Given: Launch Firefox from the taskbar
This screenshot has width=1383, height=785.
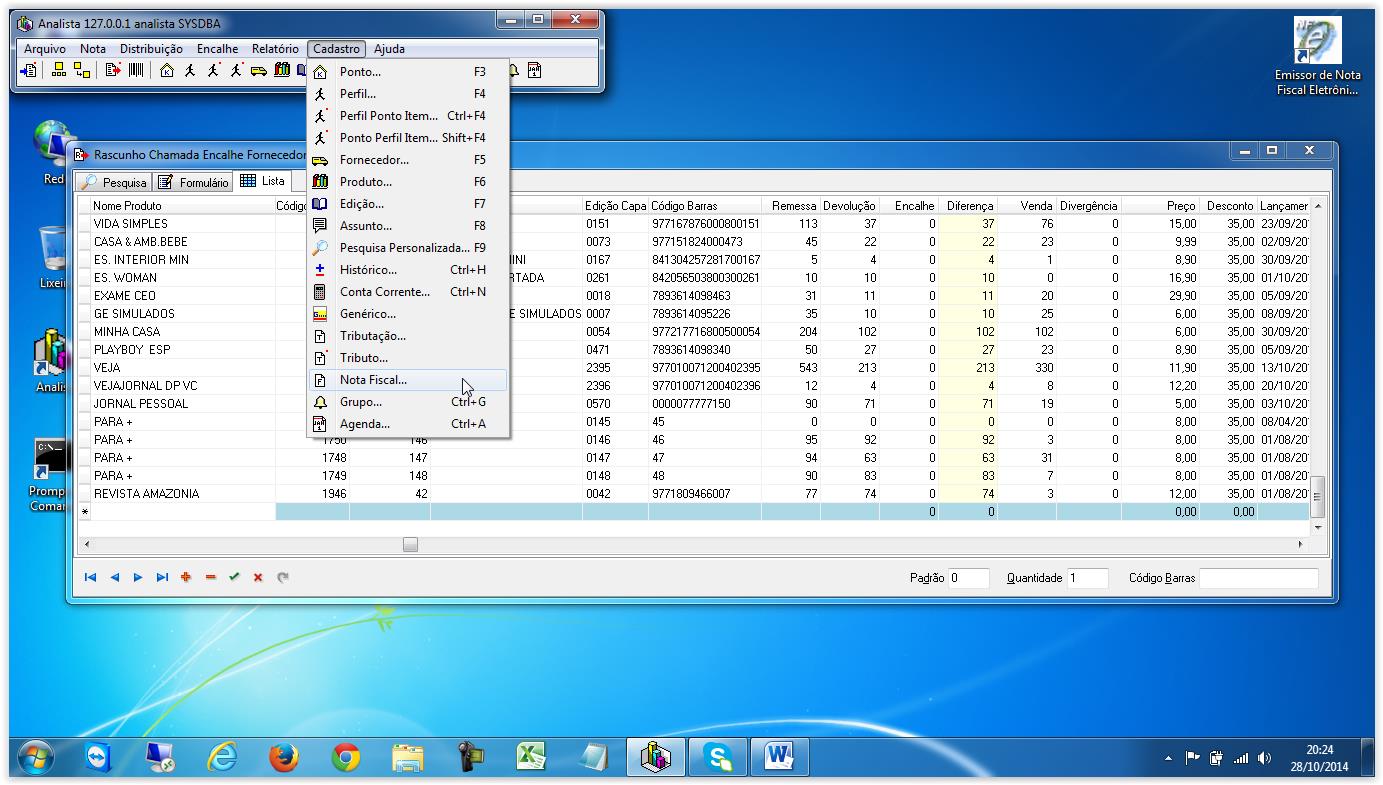Looking at the screenshot, I should pos(284,758).
